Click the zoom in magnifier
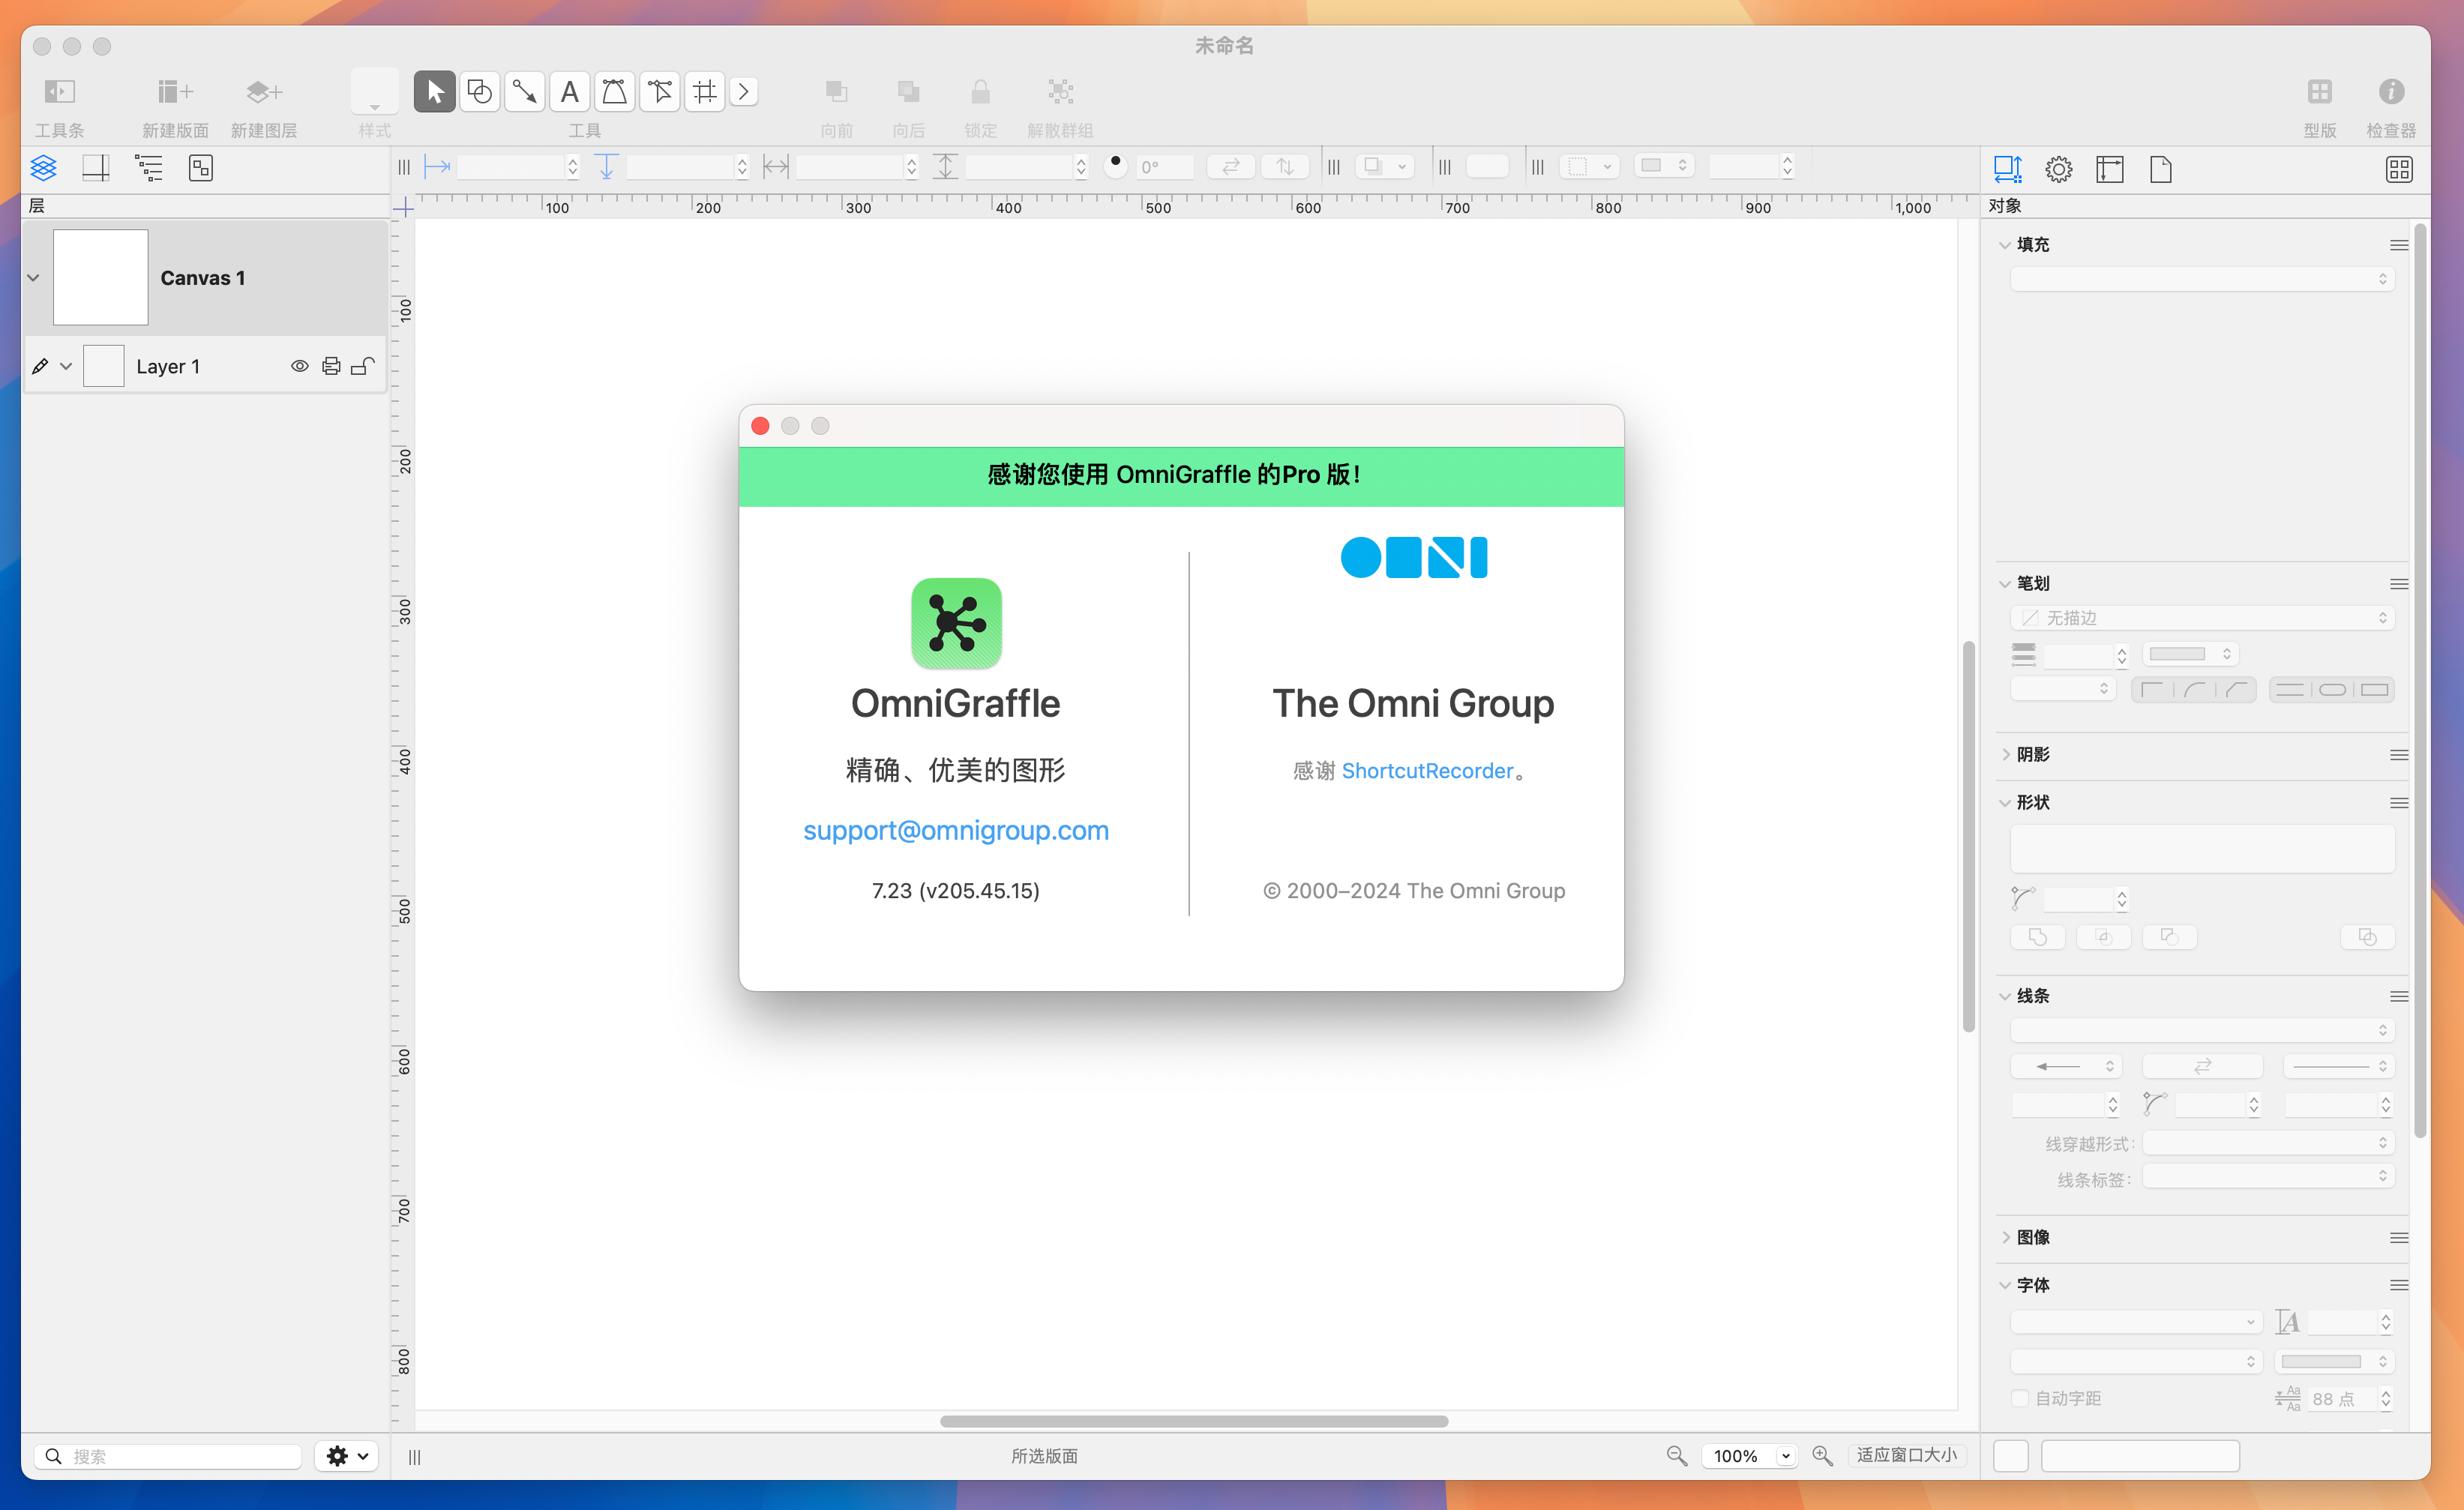This screenshot has height=1510, width=2464. (1823, 1456)
